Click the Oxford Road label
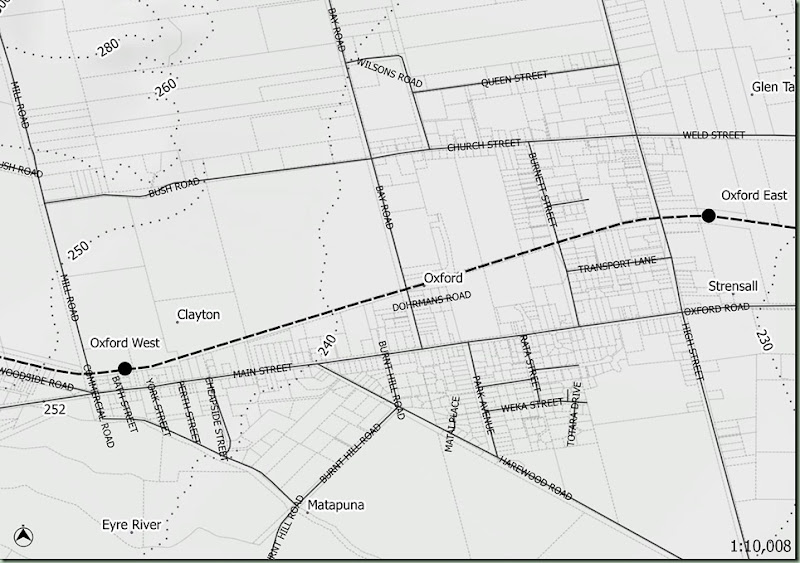This screenshot has width=800, height=563. [716, 309]
